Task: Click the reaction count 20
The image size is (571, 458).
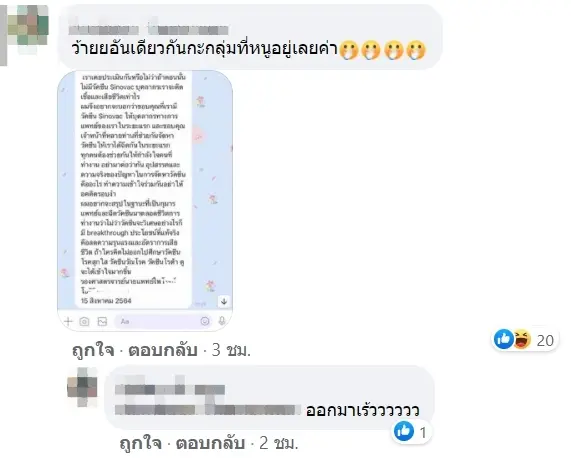Action: tap(545, 340)
